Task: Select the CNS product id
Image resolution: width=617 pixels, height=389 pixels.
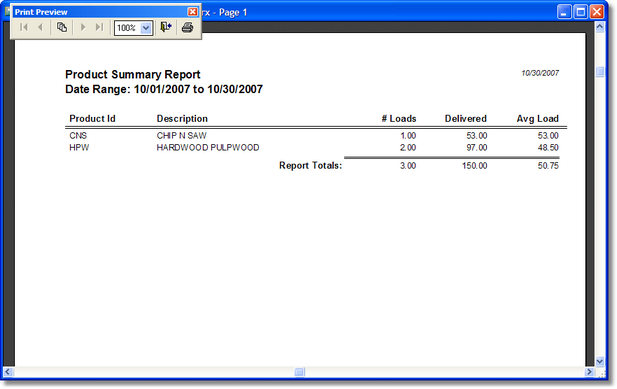Action: [78, 136]
